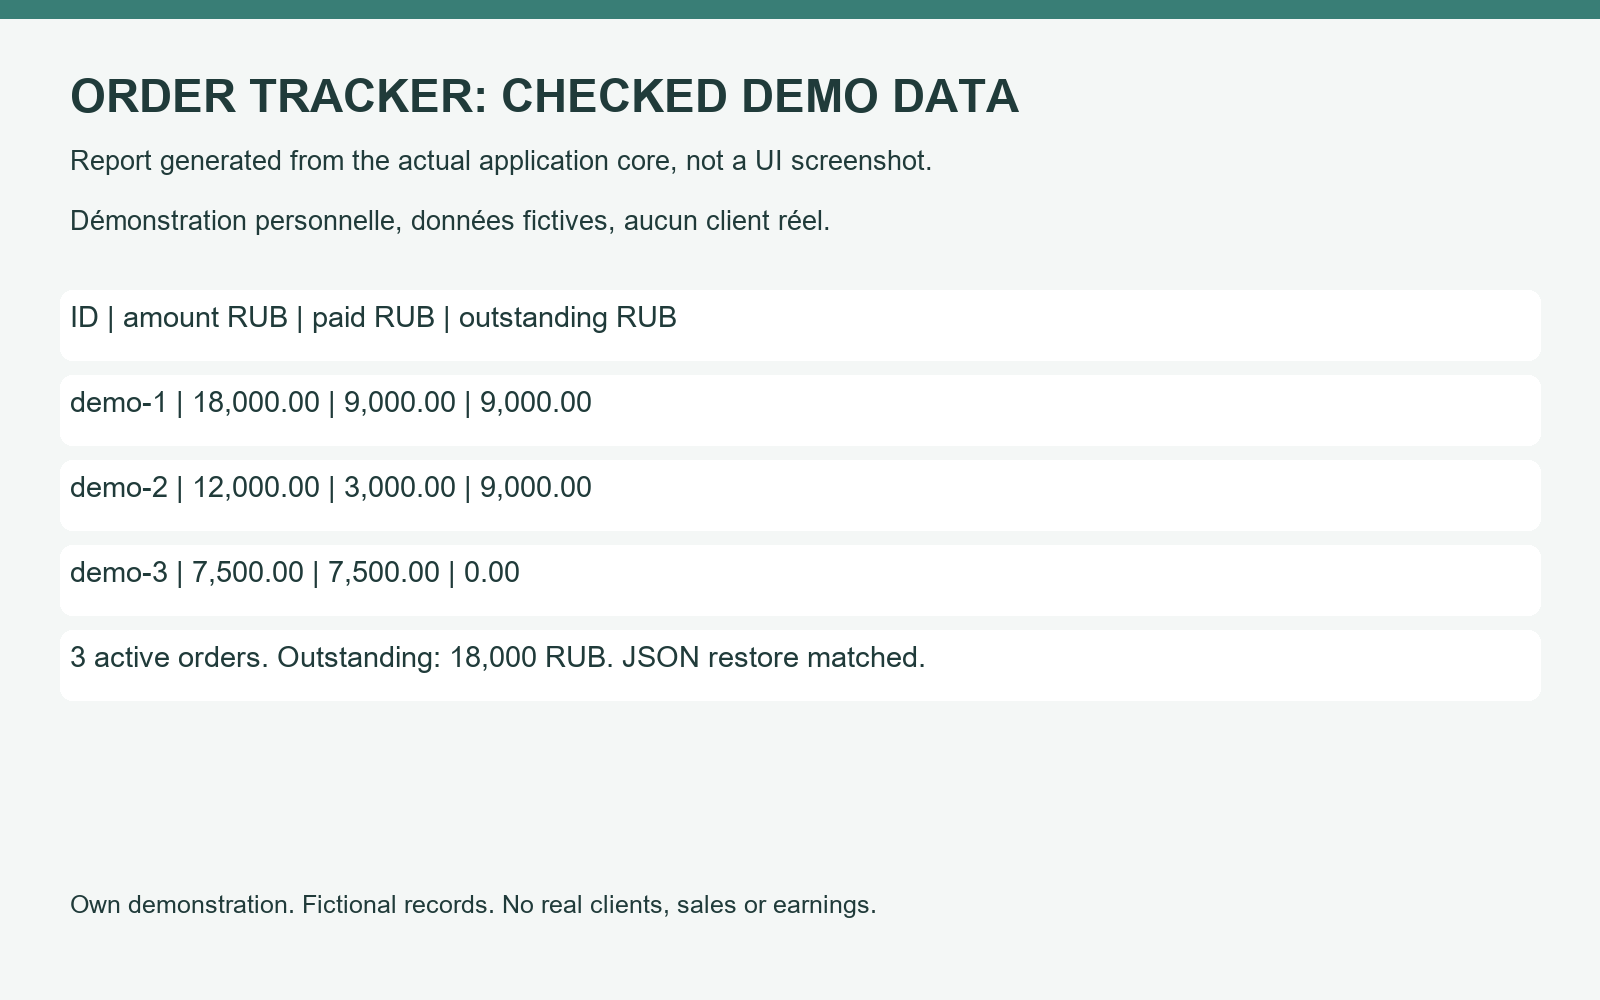Click the teal top bar
The height and width of the screenshot is (1000, 1600).
[800, 9]
